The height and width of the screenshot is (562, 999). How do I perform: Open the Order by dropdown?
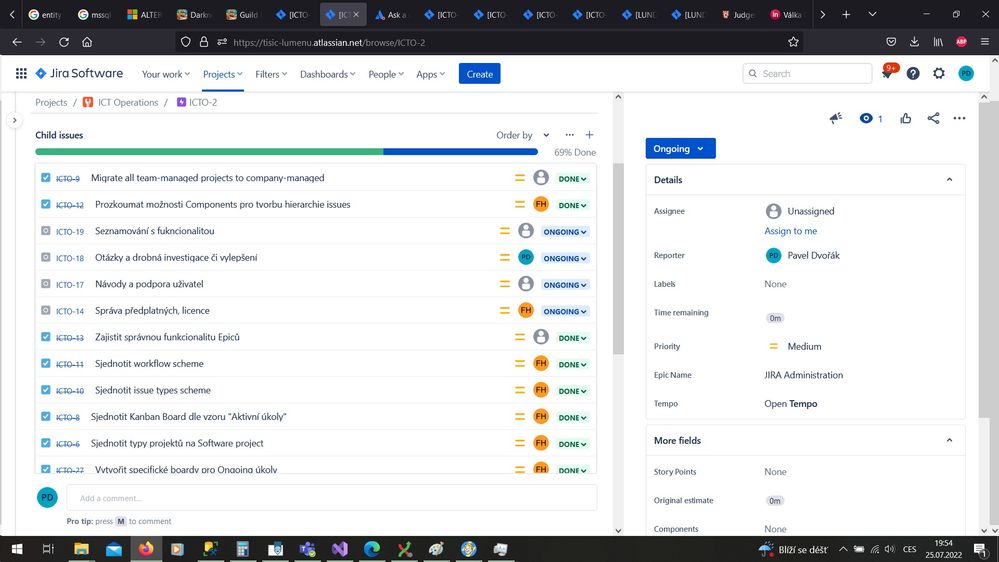click(522, 135)
